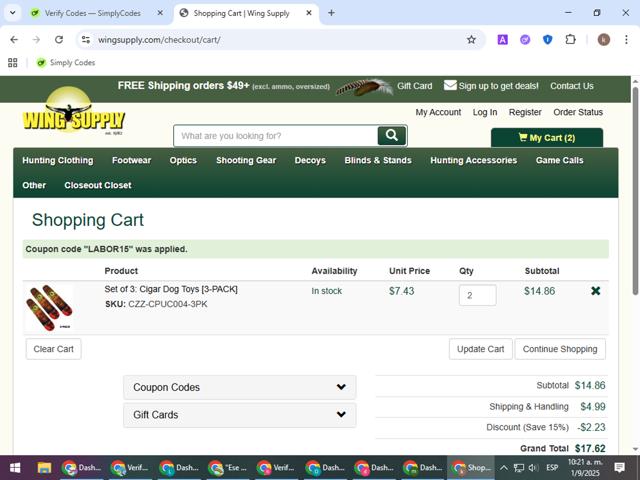Click the Continue Shopping button
The height and width of the screenshot is (480, 640).
(560, 349)
